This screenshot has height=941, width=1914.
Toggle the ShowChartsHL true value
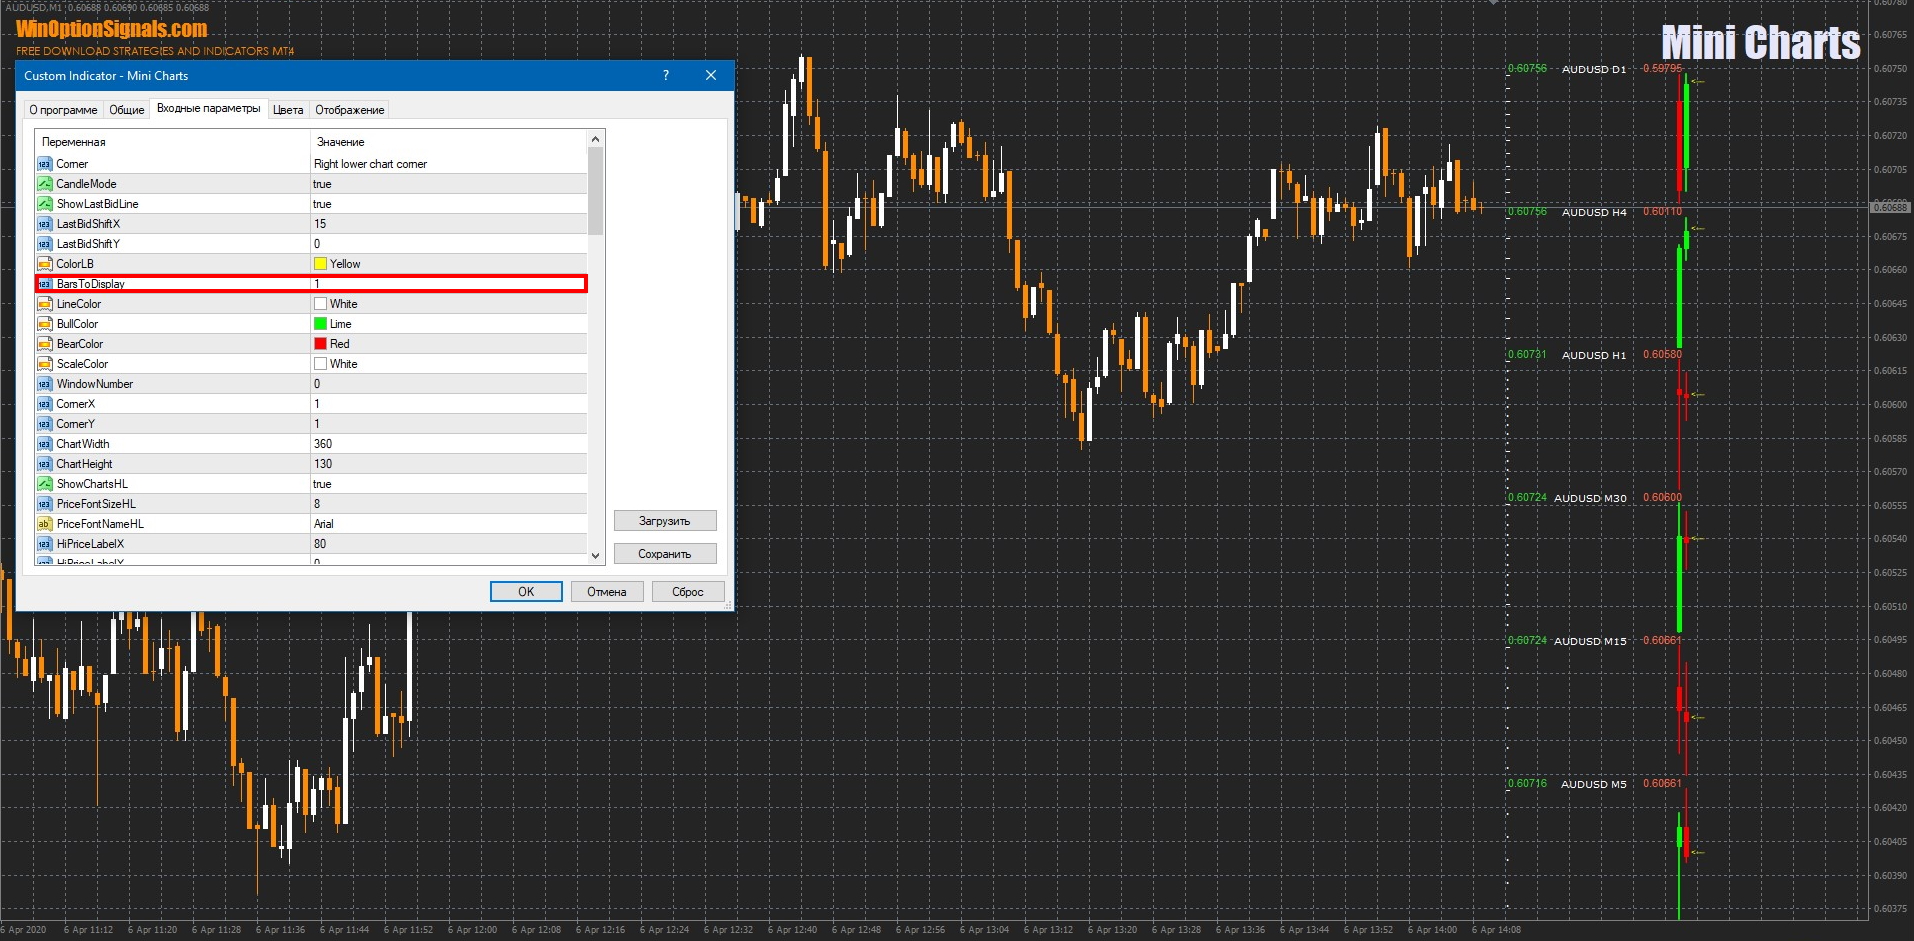click(x=448, y=484)
